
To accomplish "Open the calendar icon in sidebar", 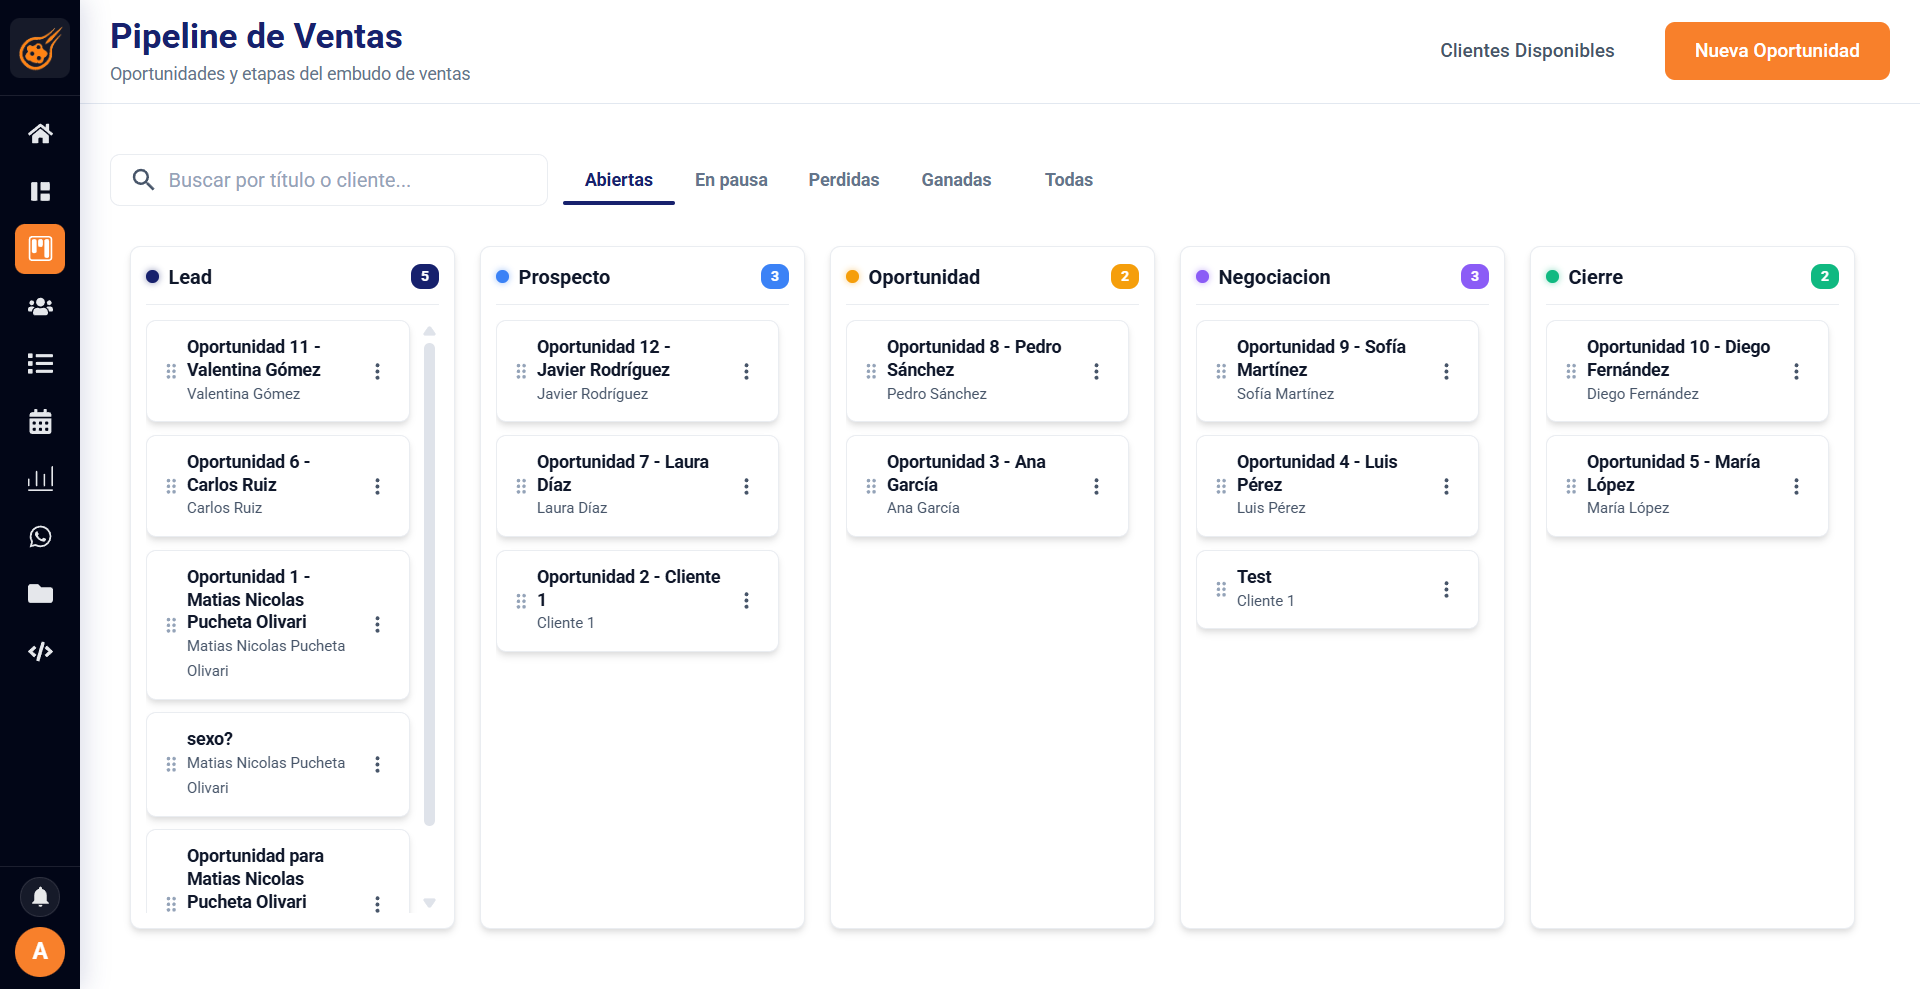I will pos(40,421).
